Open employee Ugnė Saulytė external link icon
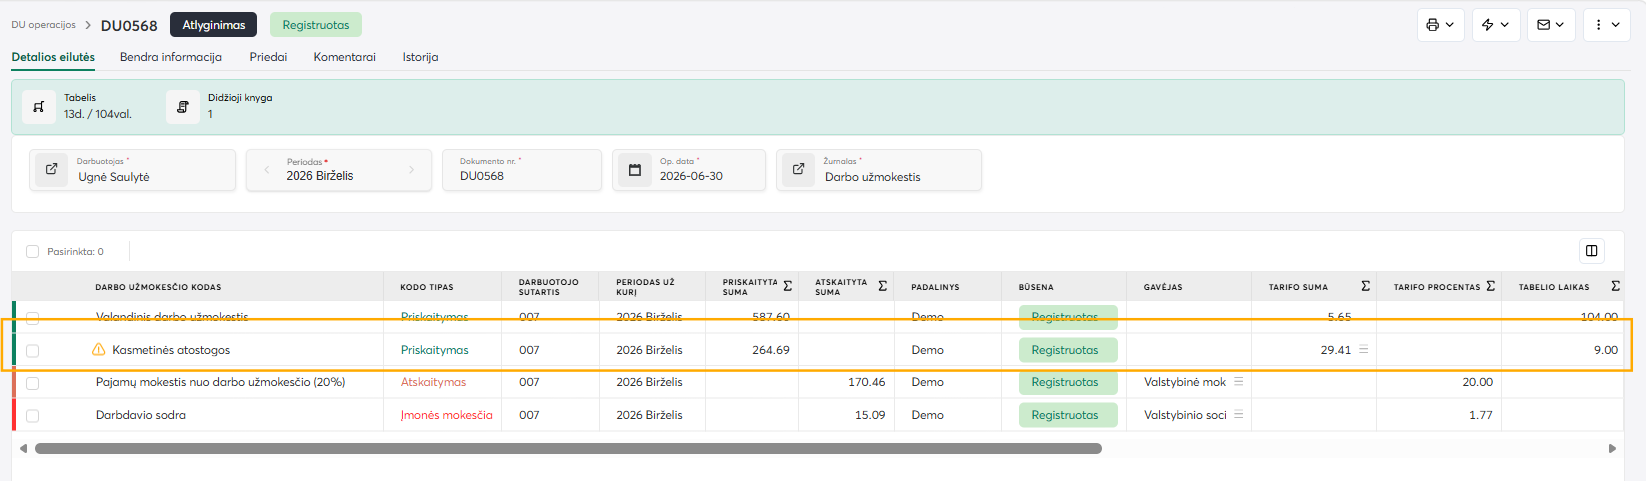This screenshot has height=481, width=1646. pyautogui.click(x=52, y=169)
